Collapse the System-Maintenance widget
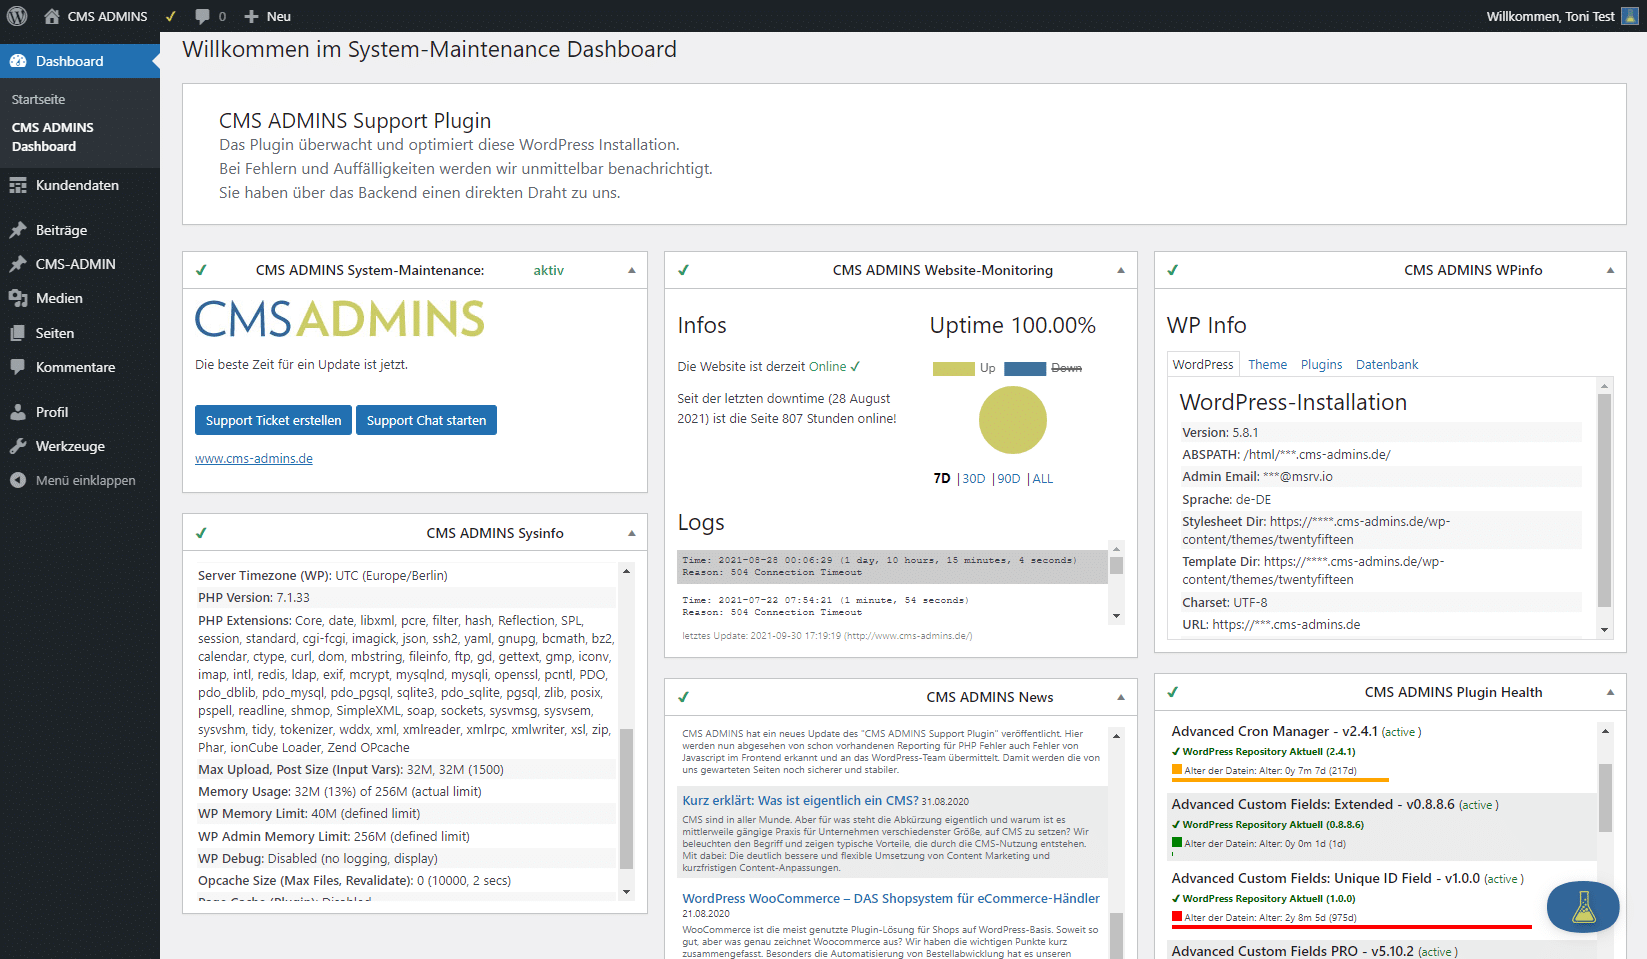The width and height of the screenshot is (1647, 959). point(631,270)
